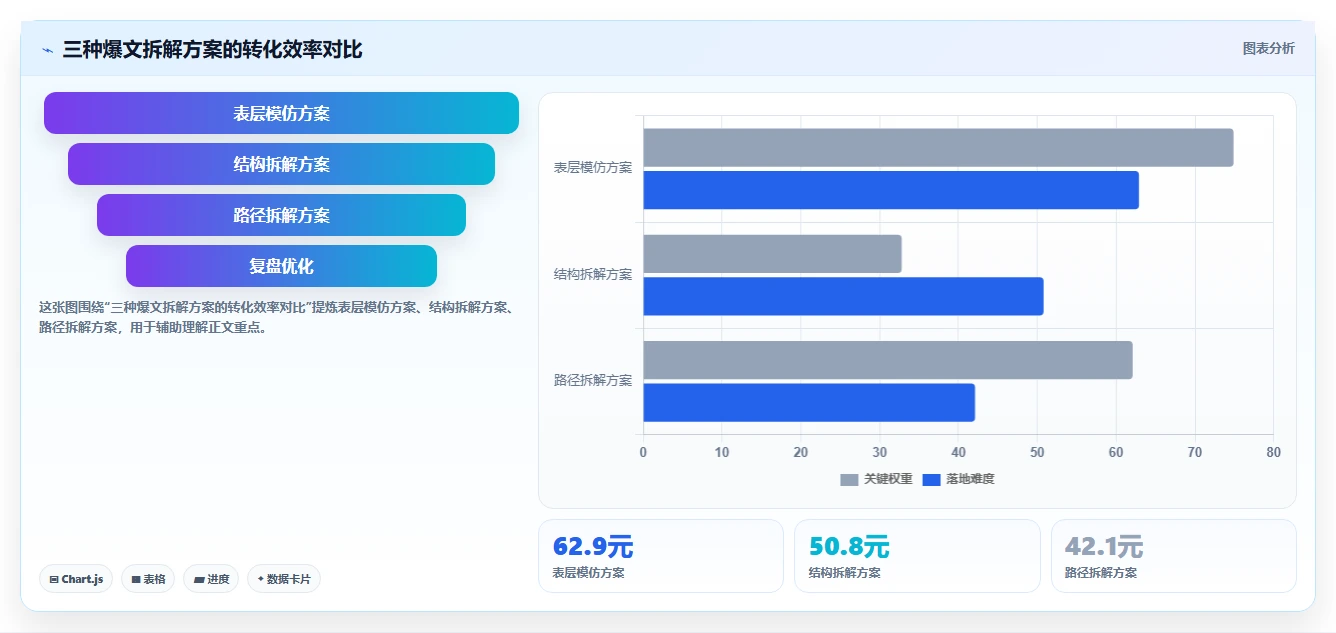Click the 落地难度 legend text
The height and width of the screenshot is (633, 1336).
970,480
